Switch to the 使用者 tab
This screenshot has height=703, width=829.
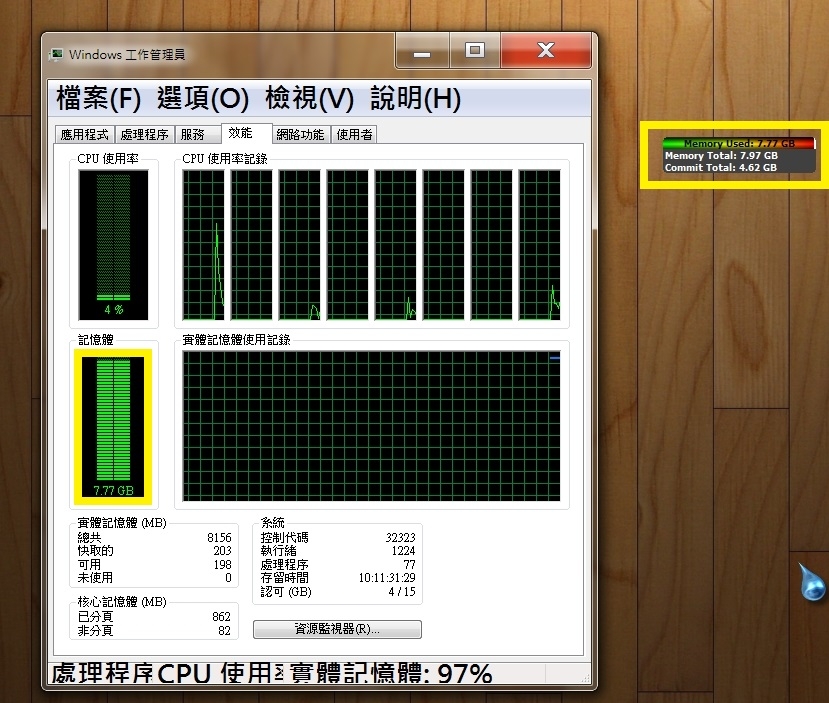[354, 135]
